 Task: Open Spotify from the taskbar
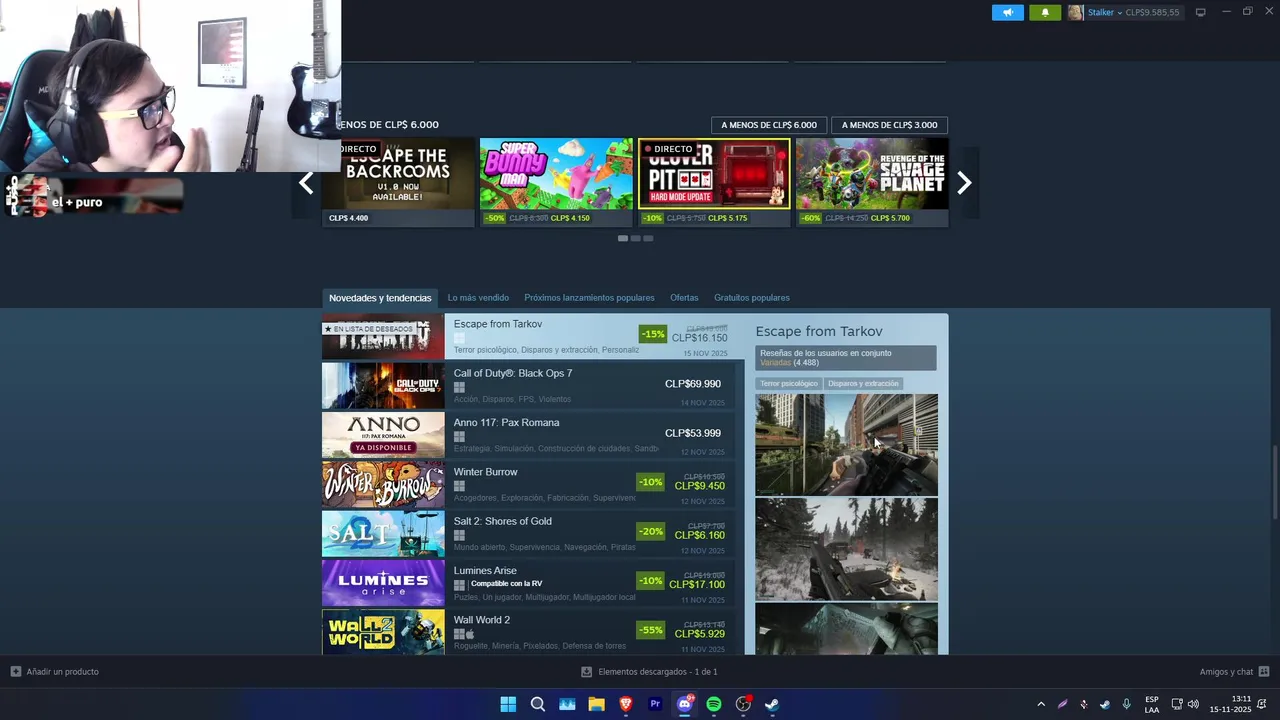point(714,704)
